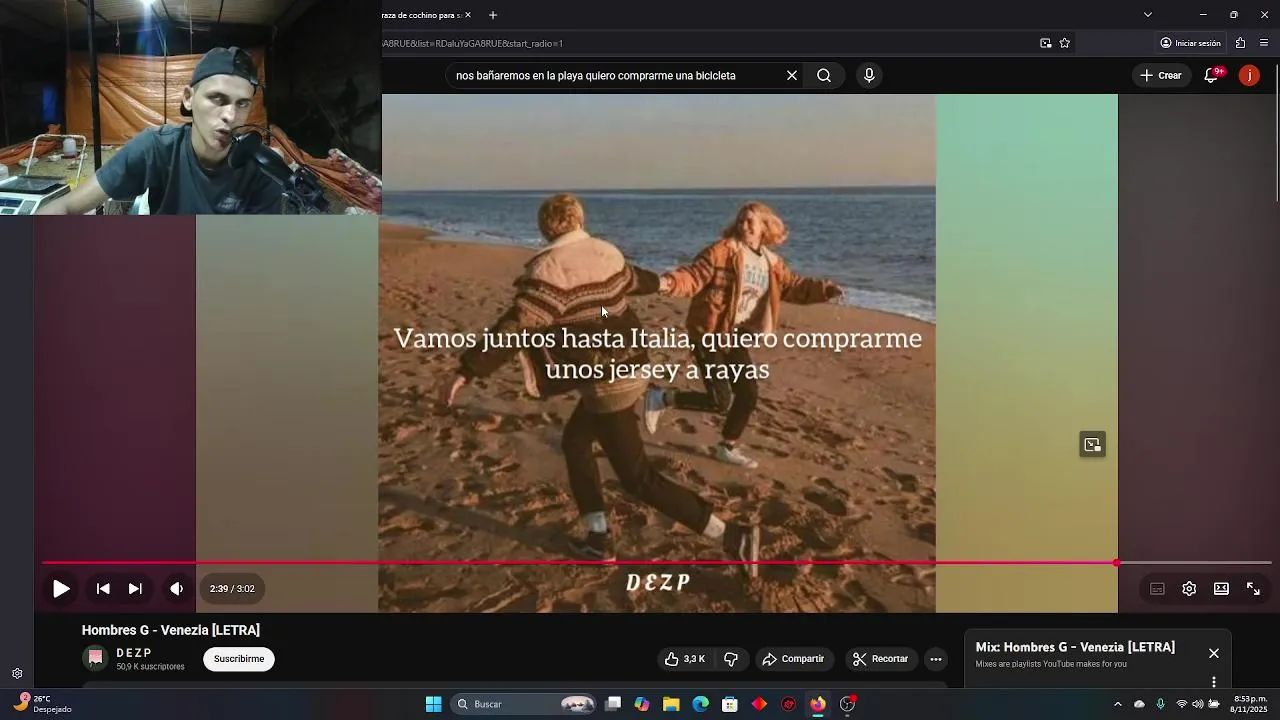Click the video progress bar scrubber
The width and height of the screenshot is (1280, 720).
[1117, 563]
